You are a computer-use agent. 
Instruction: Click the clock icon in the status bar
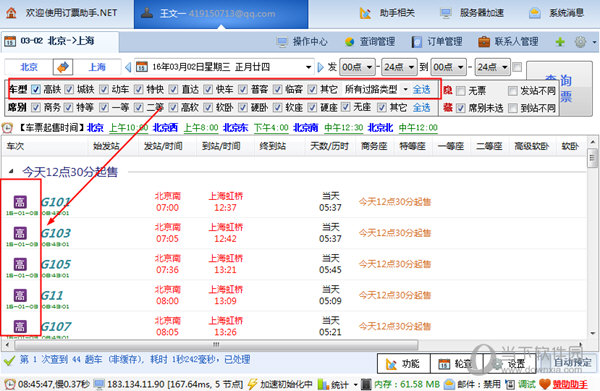[10, 384]
